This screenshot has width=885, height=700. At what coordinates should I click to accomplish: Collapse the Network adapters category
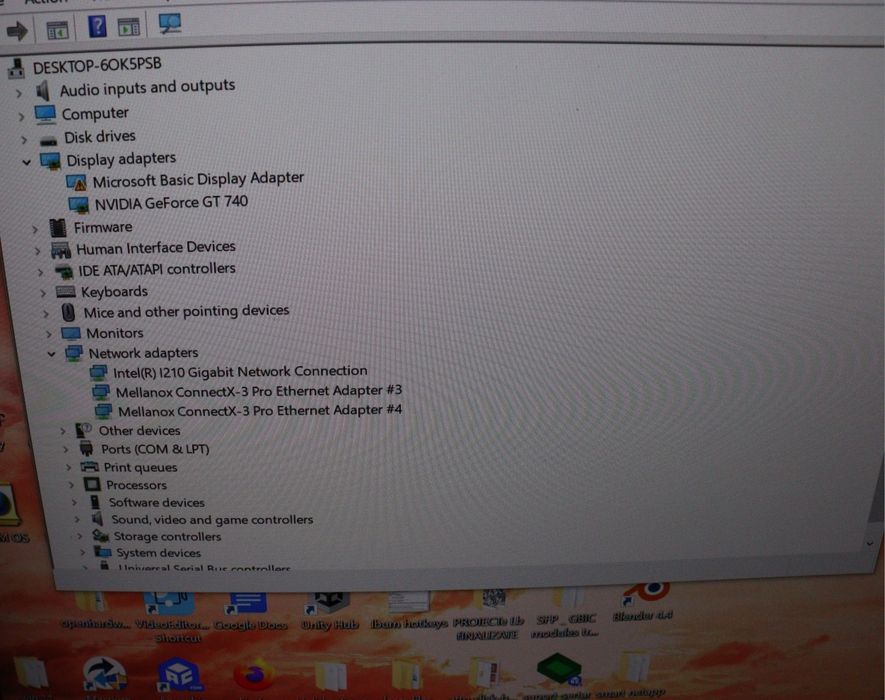(x=52, y=354)
